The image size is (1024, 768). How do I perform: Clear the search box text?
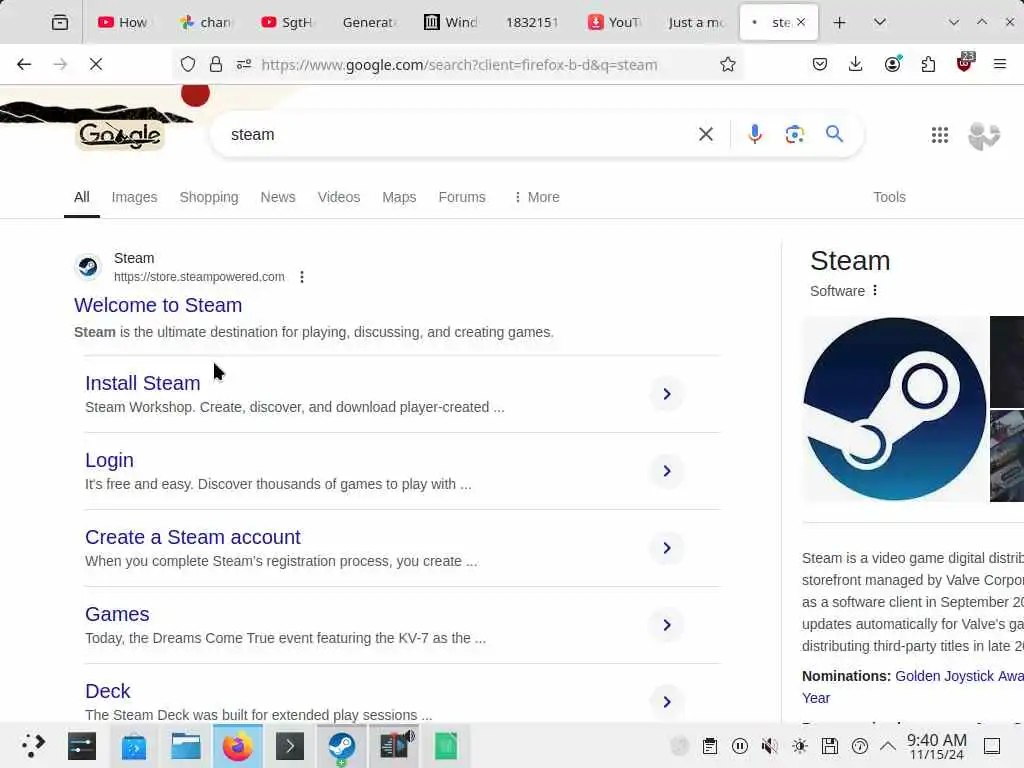pyautogui.click(x=706, y=135)
